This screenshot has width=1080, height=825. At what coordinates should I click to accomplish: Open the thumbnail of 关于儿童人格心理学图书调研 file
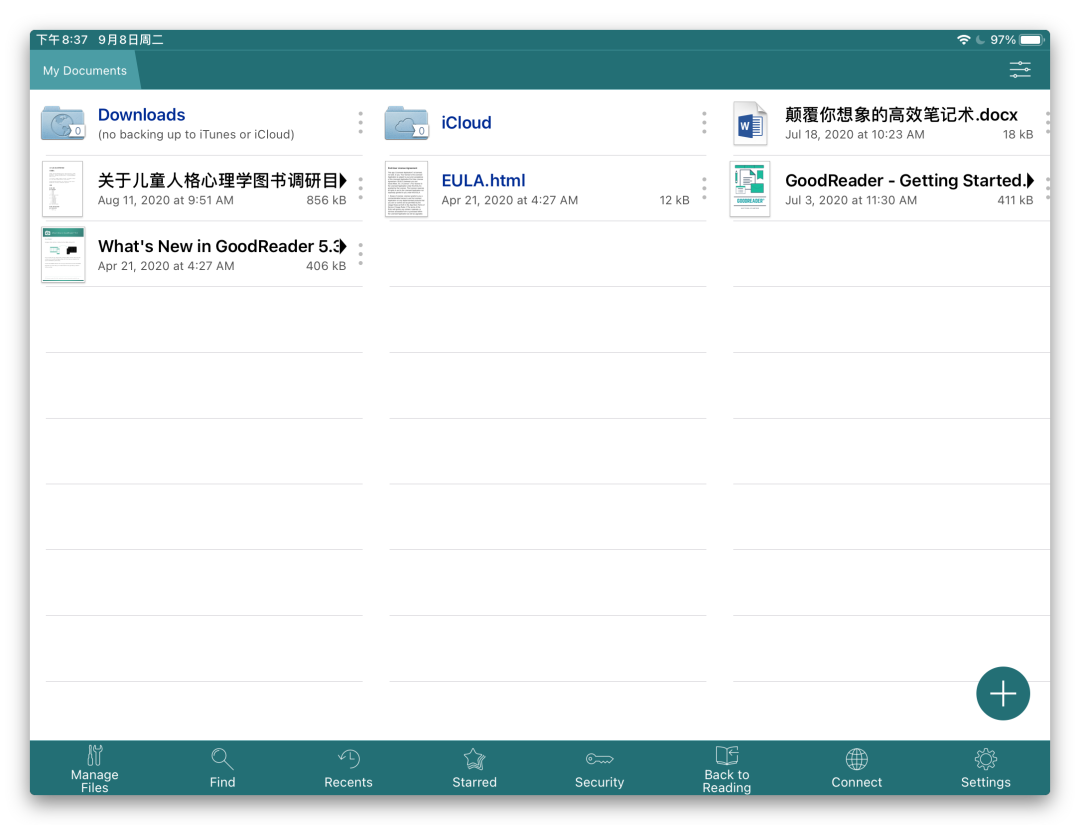(x=63, y=189)
